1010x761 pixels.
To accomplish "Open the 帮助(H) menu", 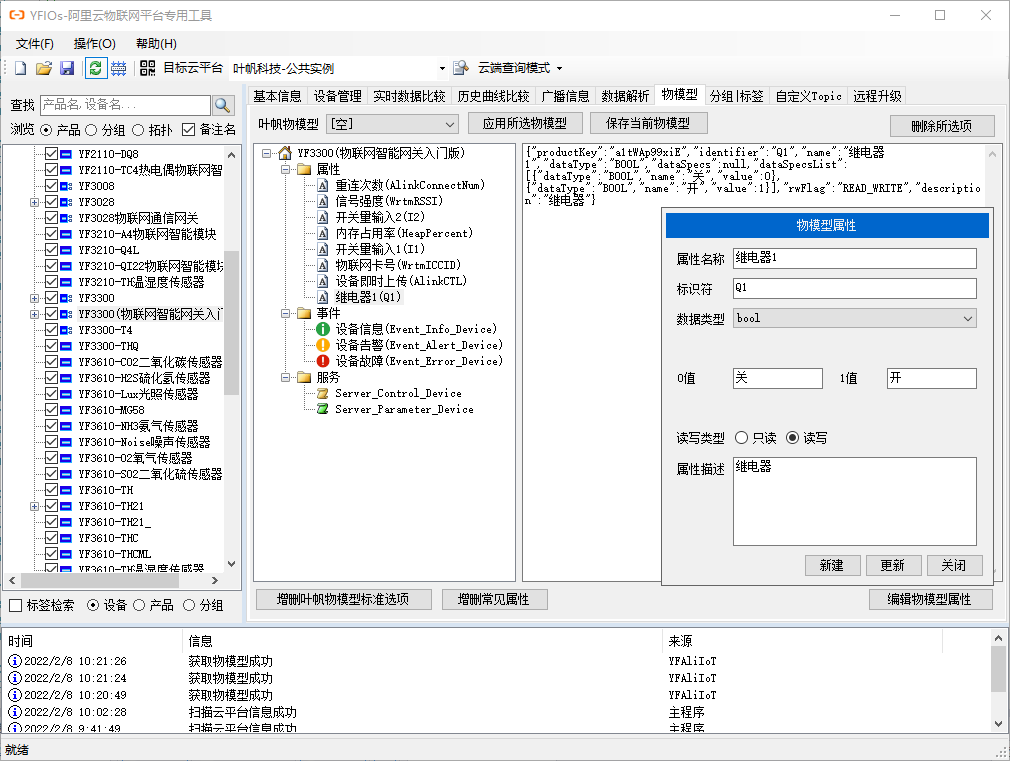I will point(157,44).
